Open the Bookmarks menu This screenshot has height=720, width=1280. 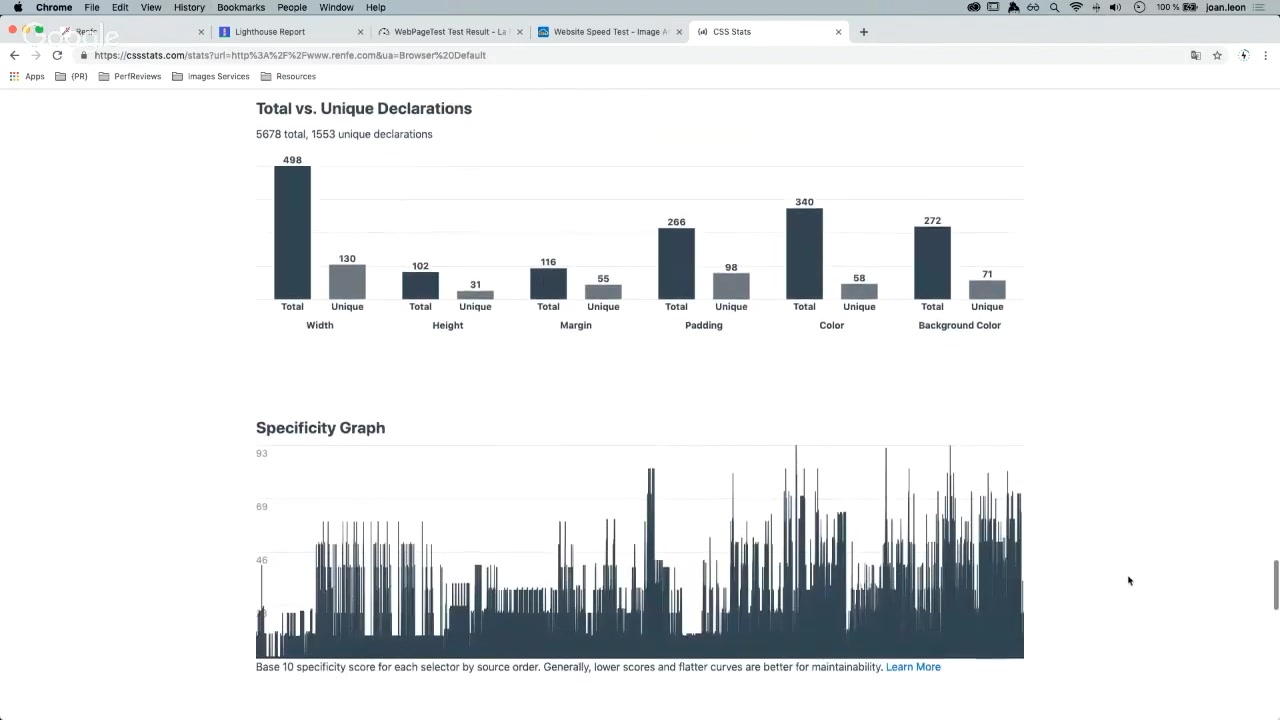tap(241, 7)
